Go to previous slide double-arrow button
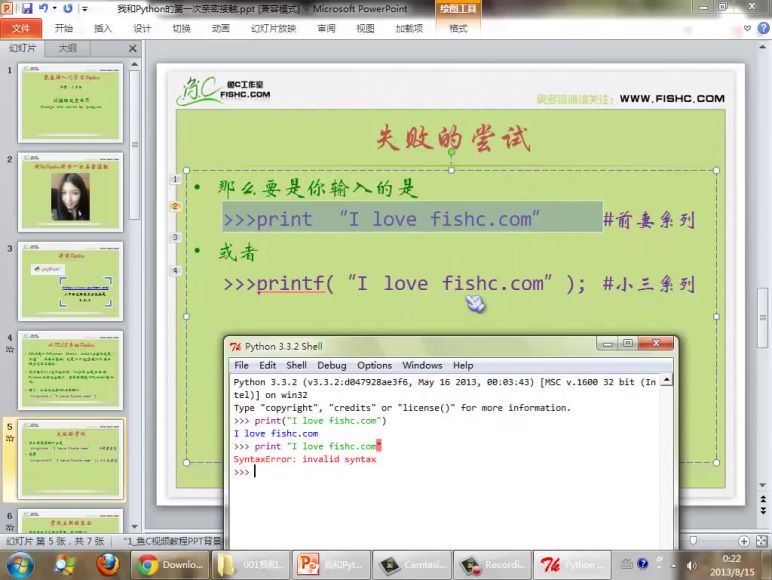 point(763,500)
